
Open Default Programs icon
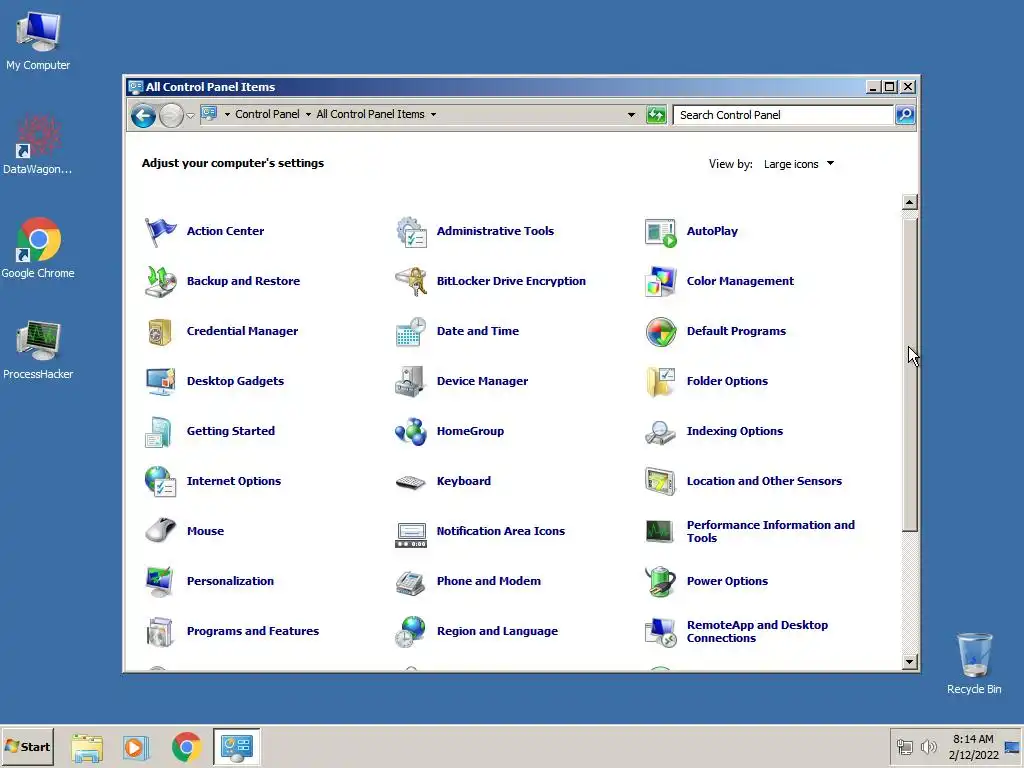coord(660,332)
